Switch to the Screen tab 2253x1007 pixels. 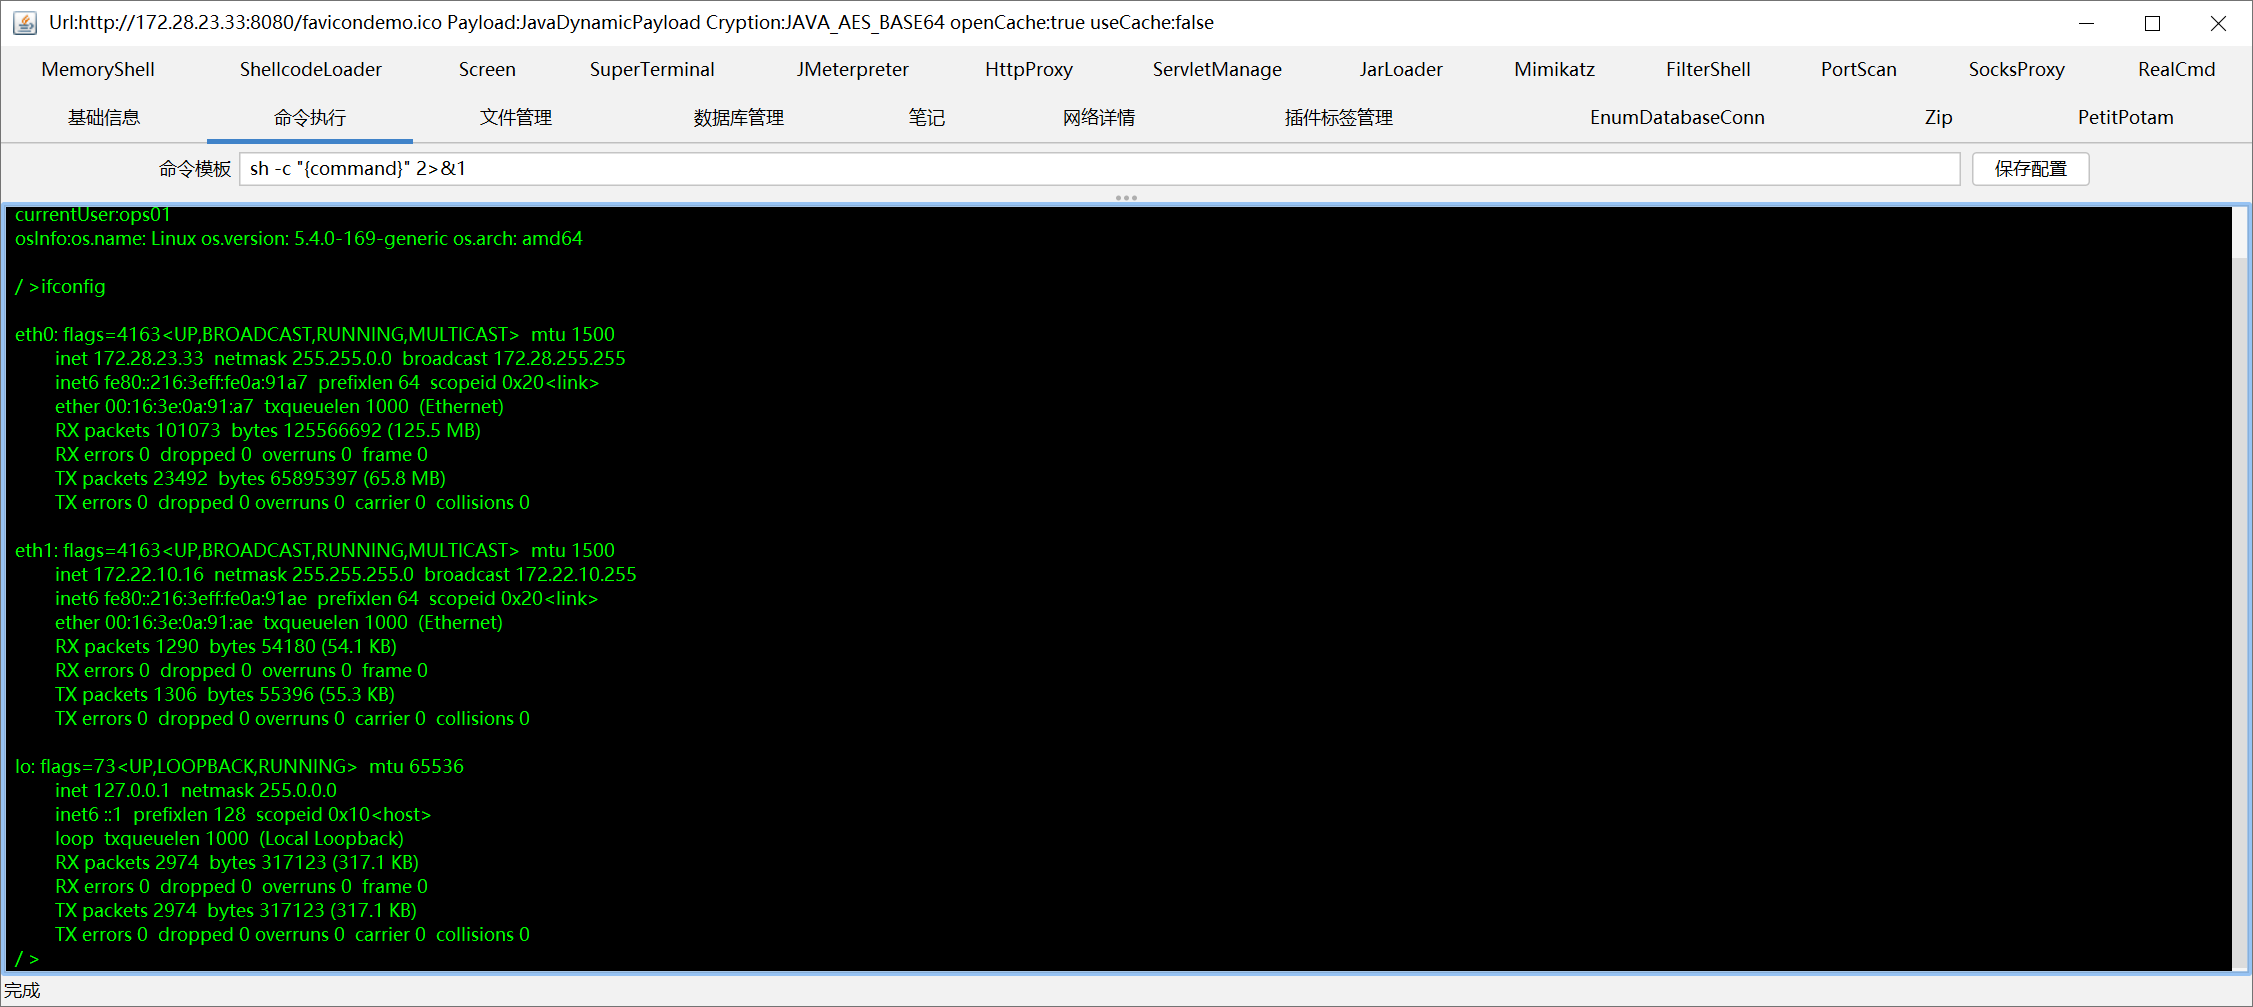click(487, 69)
